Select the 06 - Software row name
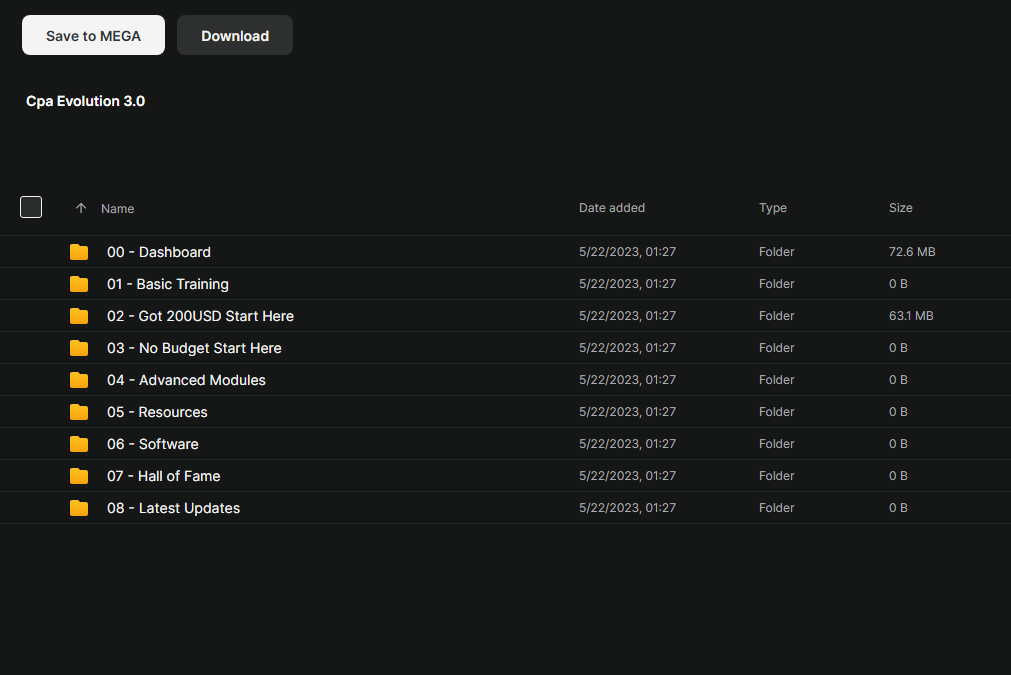1011x675 pixels. (153, 444)
